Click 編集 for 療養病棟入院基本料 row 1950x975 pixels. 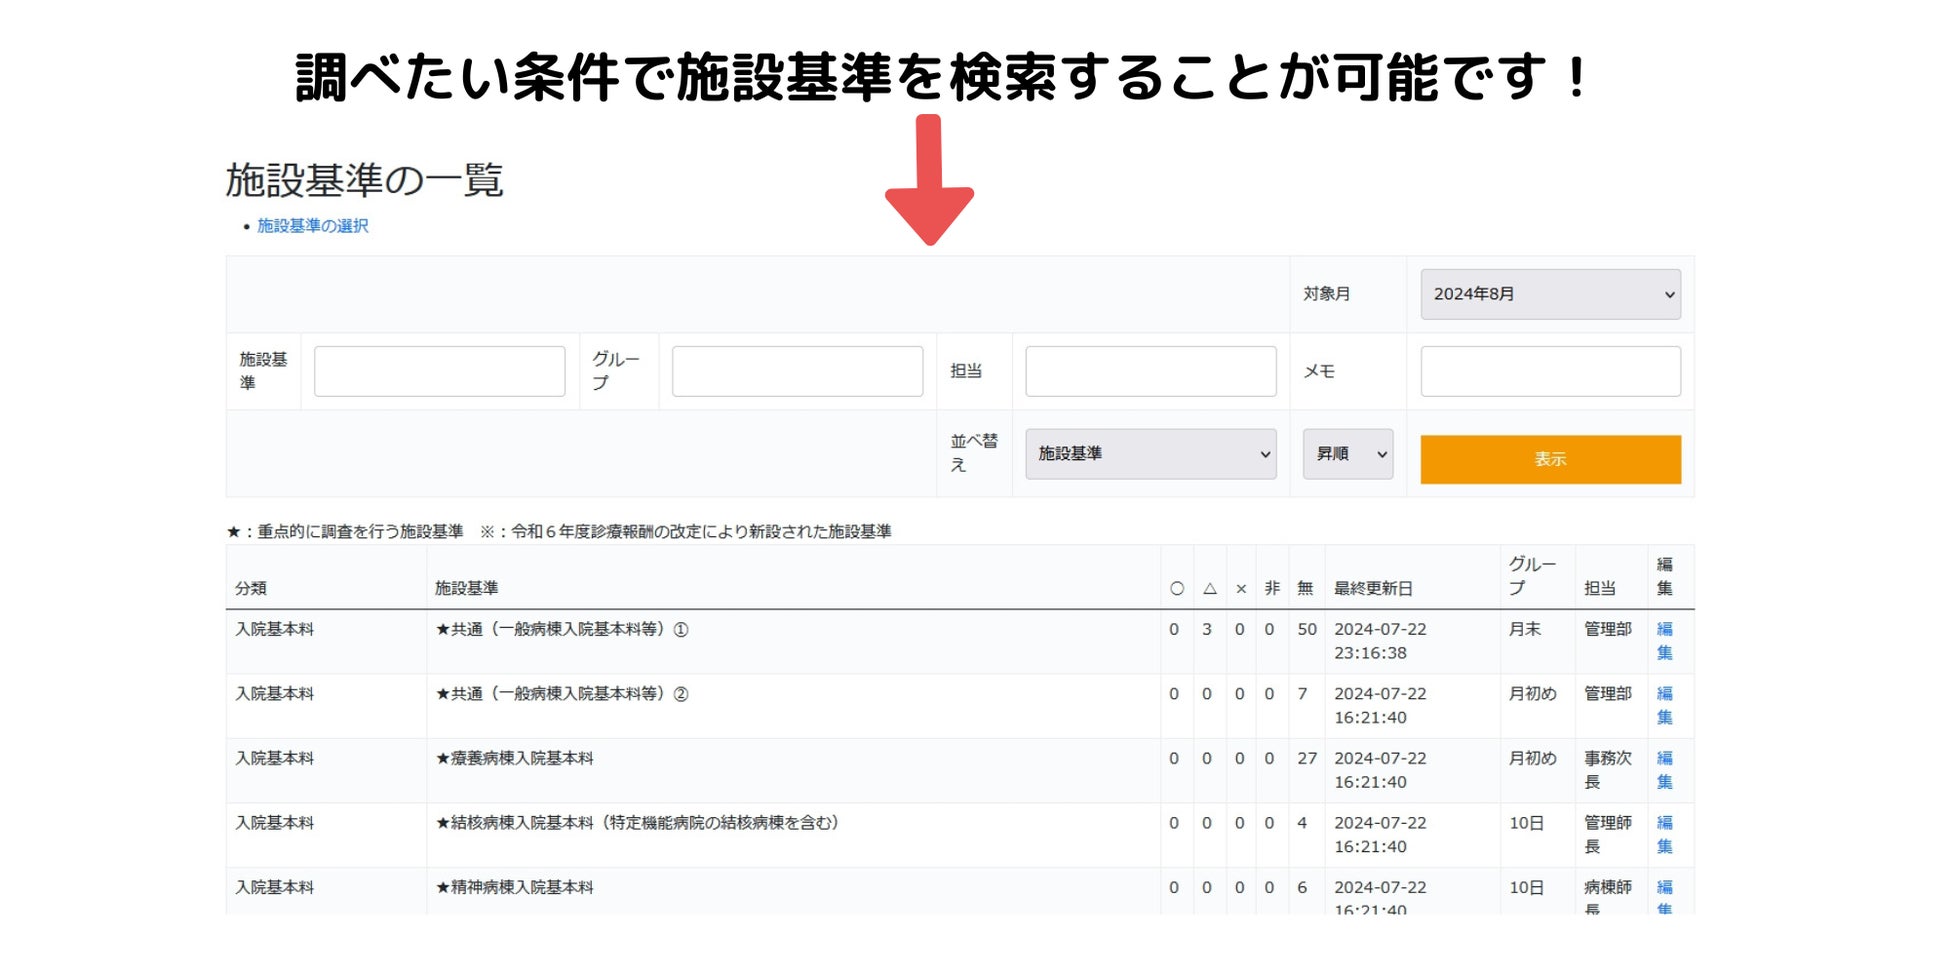[x=1664, y=770]
